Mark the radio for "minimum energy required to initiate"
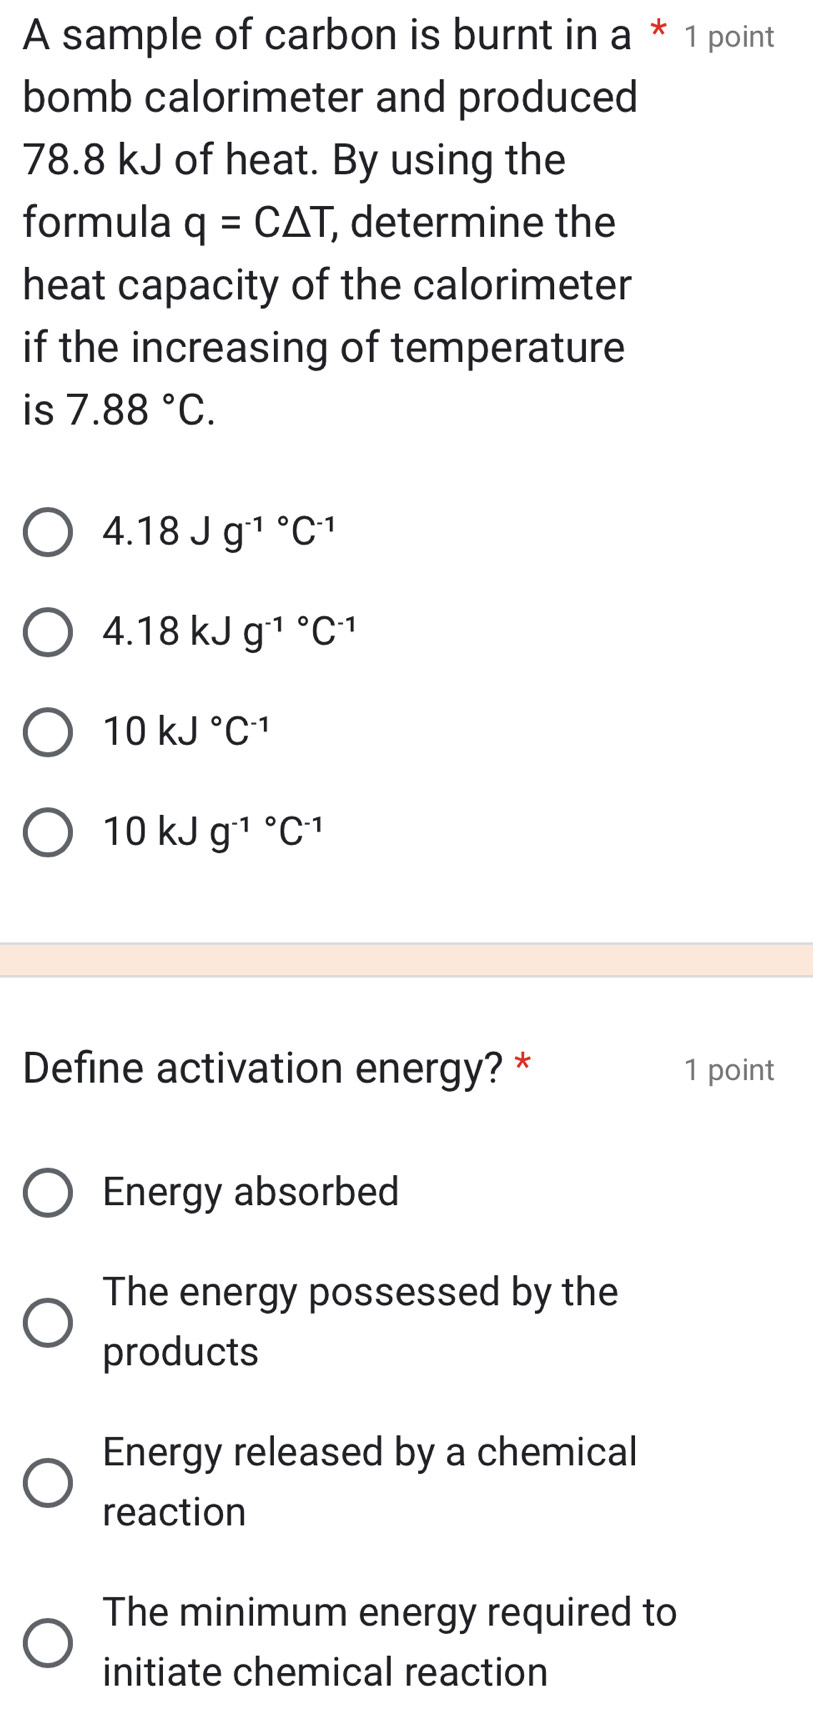This screenshot has height=1730, width=813. point(48,1642)
